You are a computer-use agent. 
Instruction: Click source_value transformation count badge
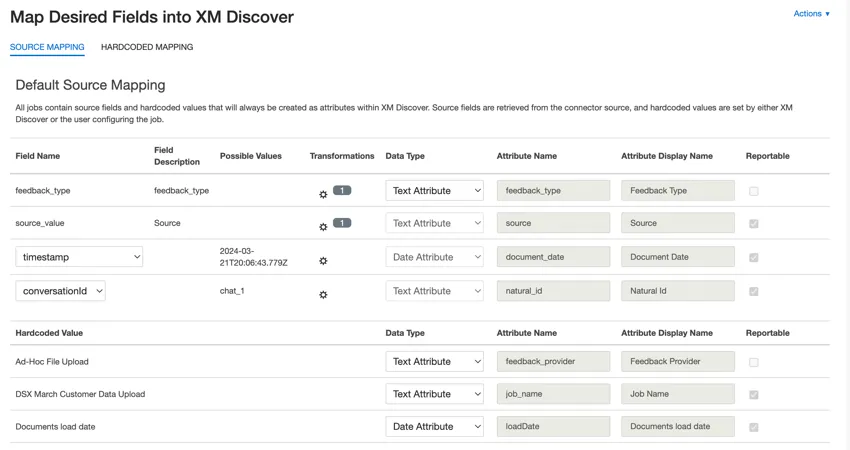[342, 223]
